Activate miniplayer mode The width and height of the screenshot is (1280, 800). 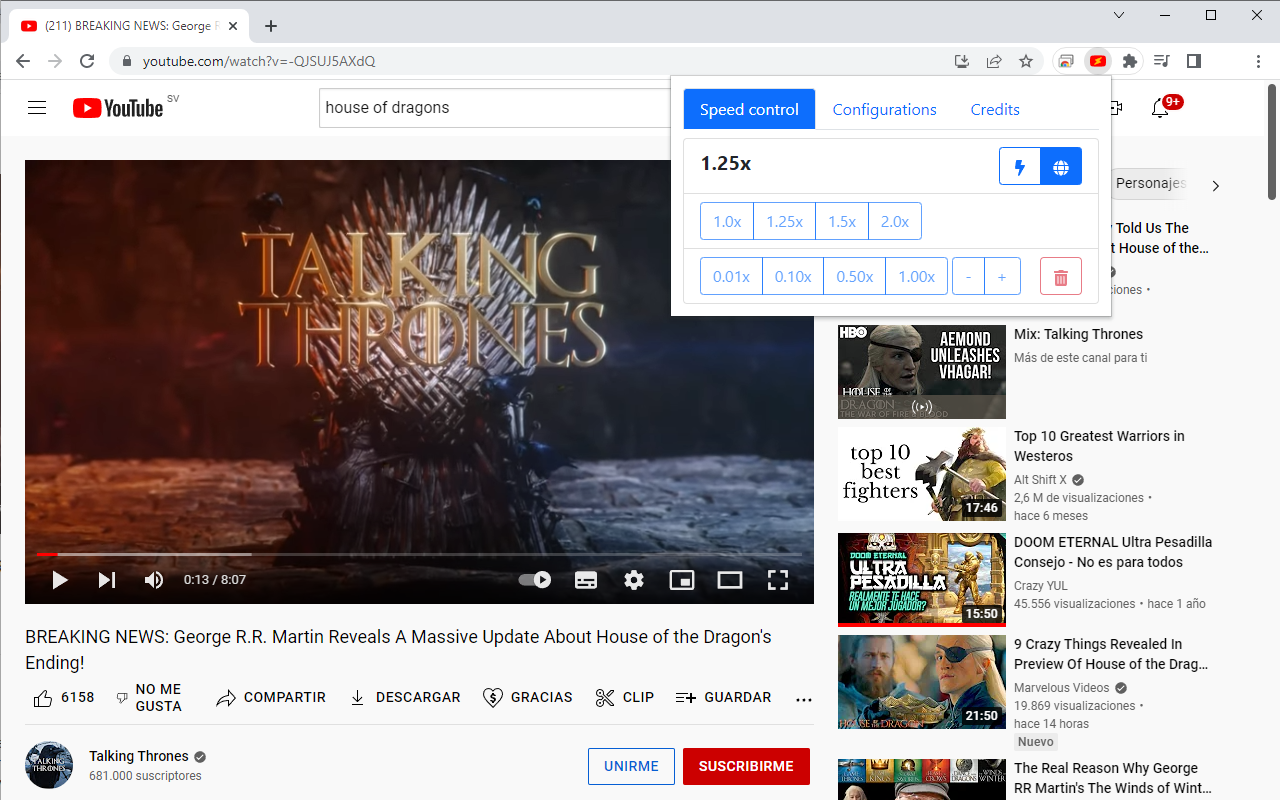pos(682,580)
